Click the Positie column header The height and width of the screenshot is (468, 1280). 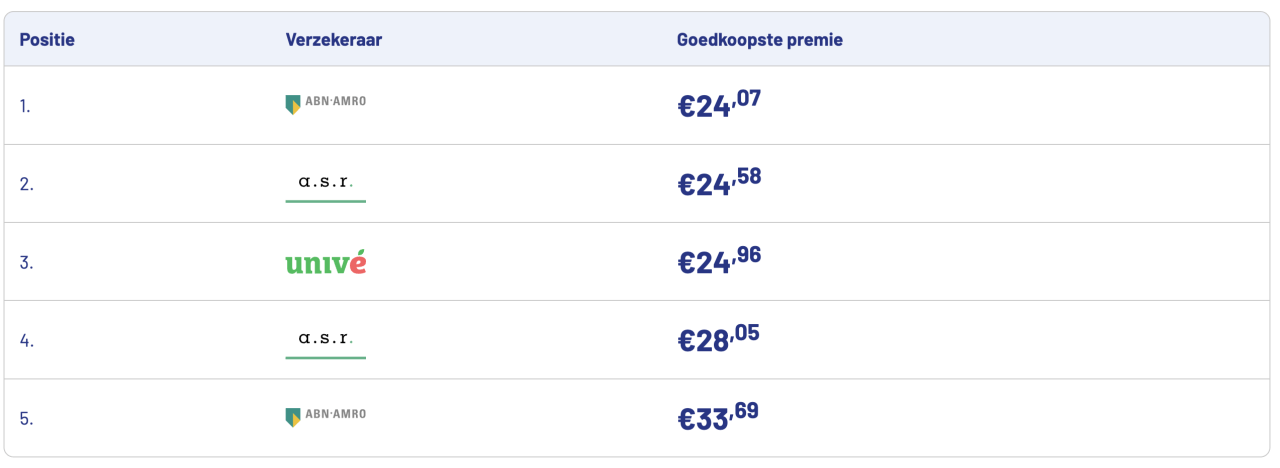(47, 40)
